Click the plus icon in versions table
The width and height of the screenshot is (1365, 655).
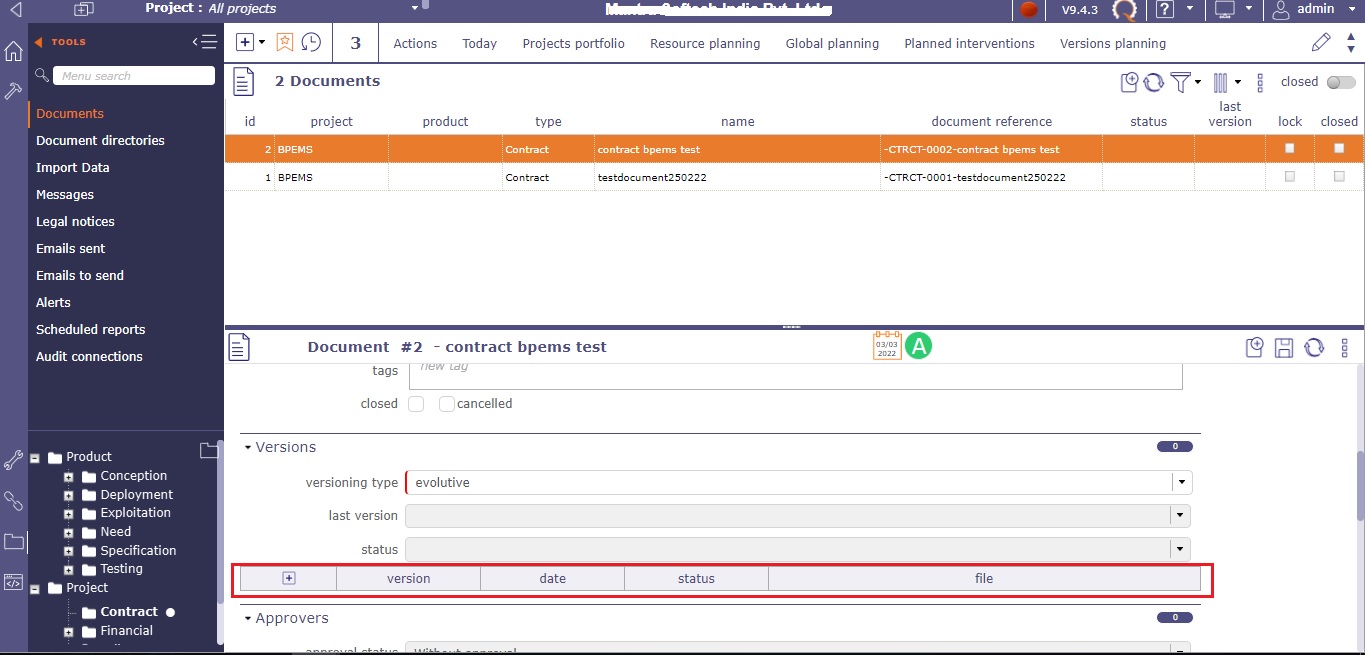tap(289, 578)
